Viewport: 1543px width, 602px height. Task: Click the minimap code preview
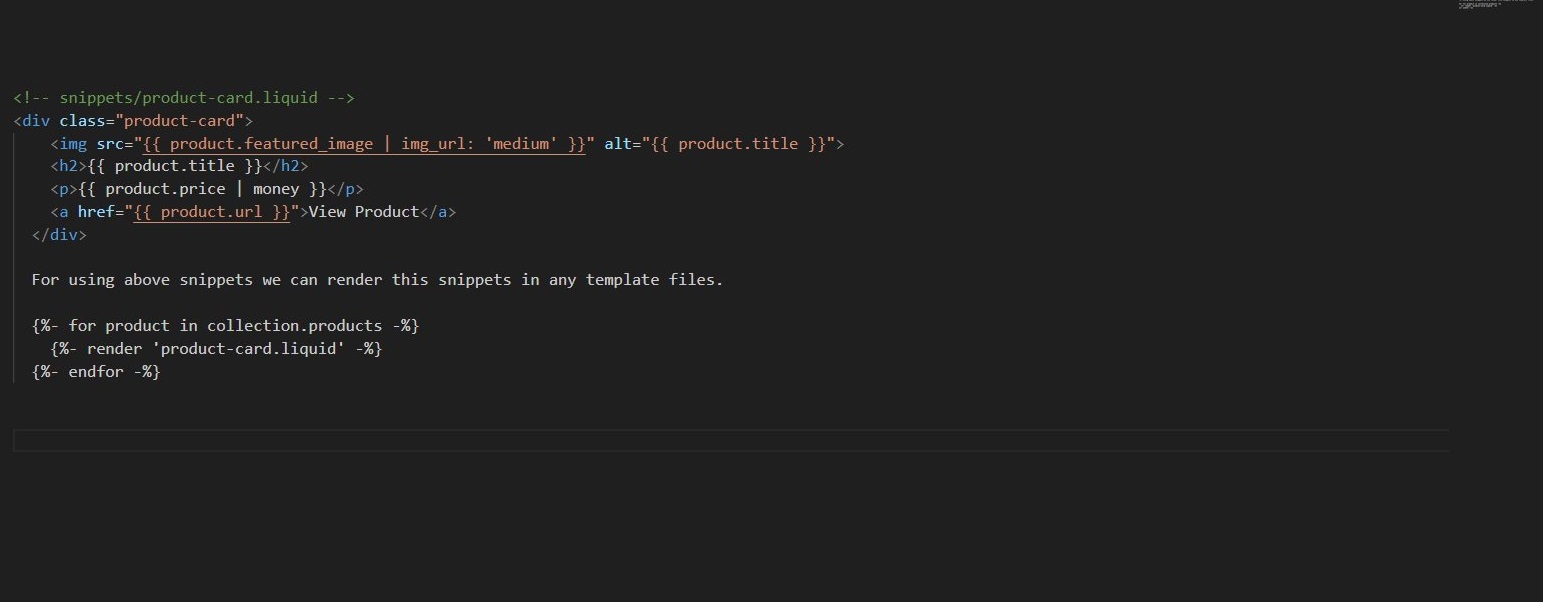point(1480,5)
